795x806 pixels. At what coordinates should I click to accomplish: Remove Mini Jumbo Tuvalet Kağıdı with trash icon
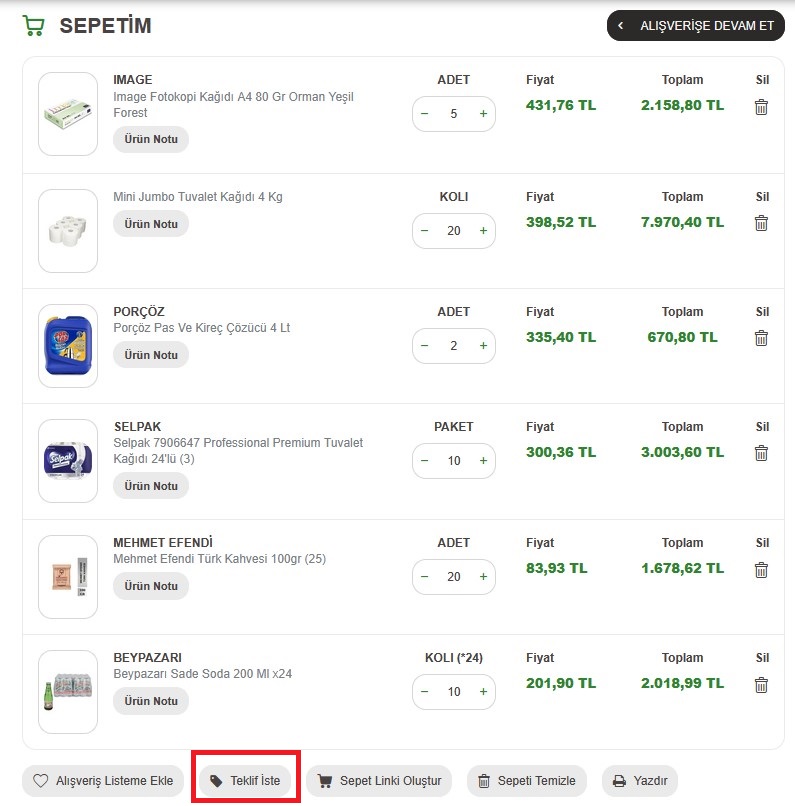761,223
